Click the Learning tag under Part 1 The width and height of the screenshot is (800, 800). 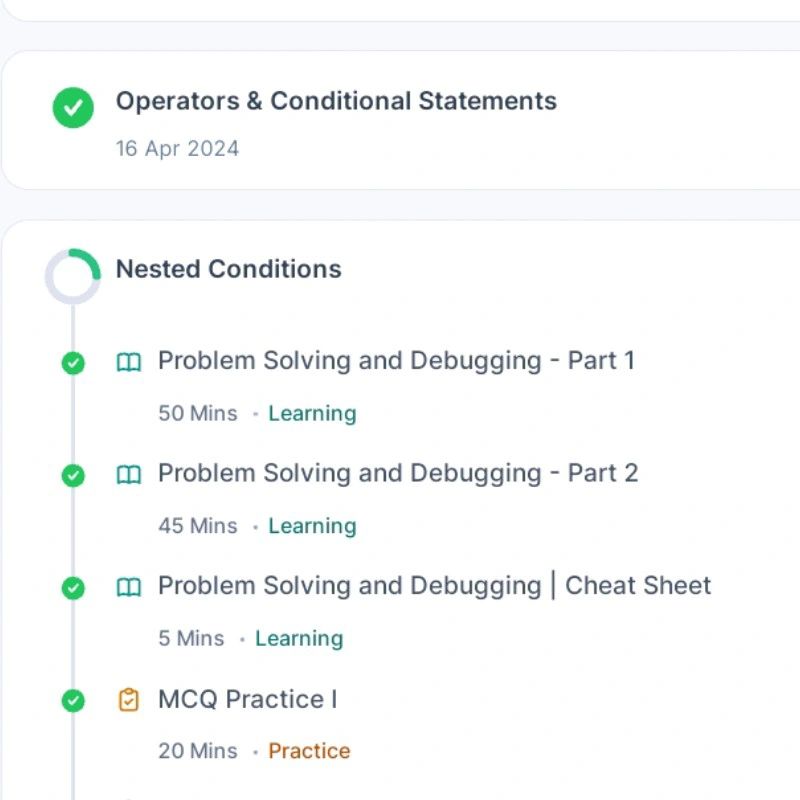click(x=312, y=413)
